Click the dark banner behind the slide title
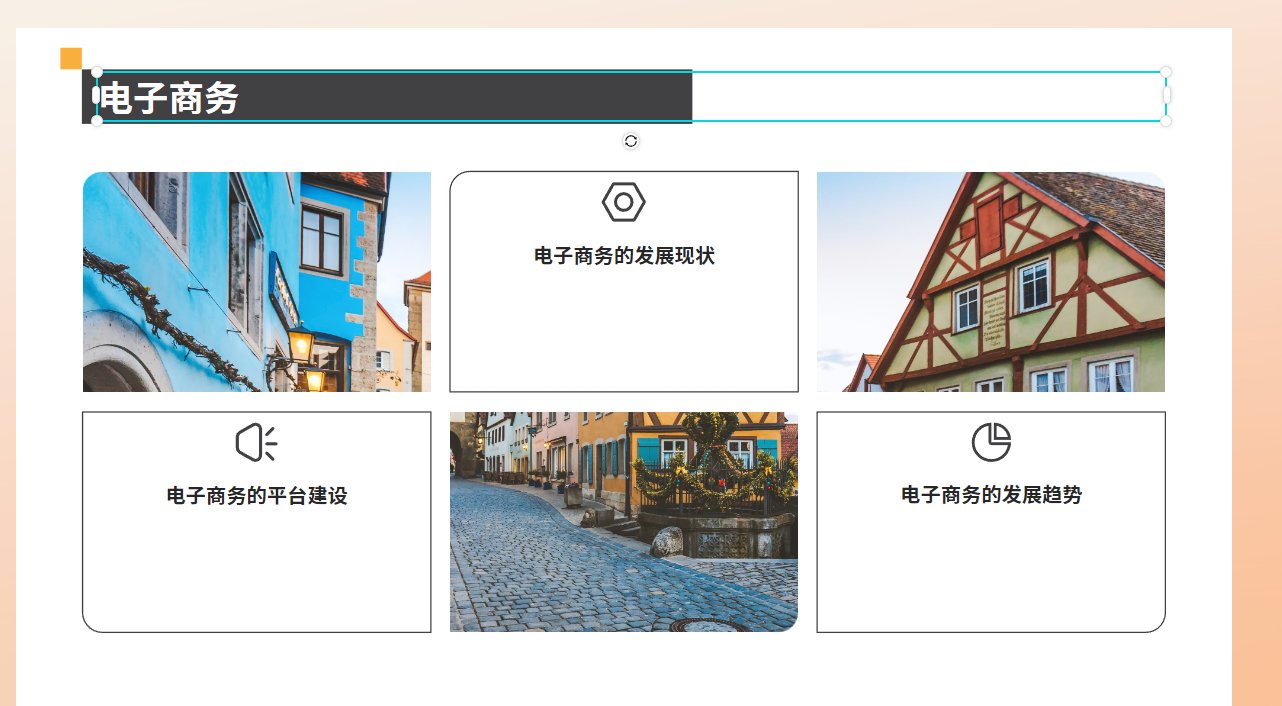This screenshot has width=1282, height=706. pos(450,97)
